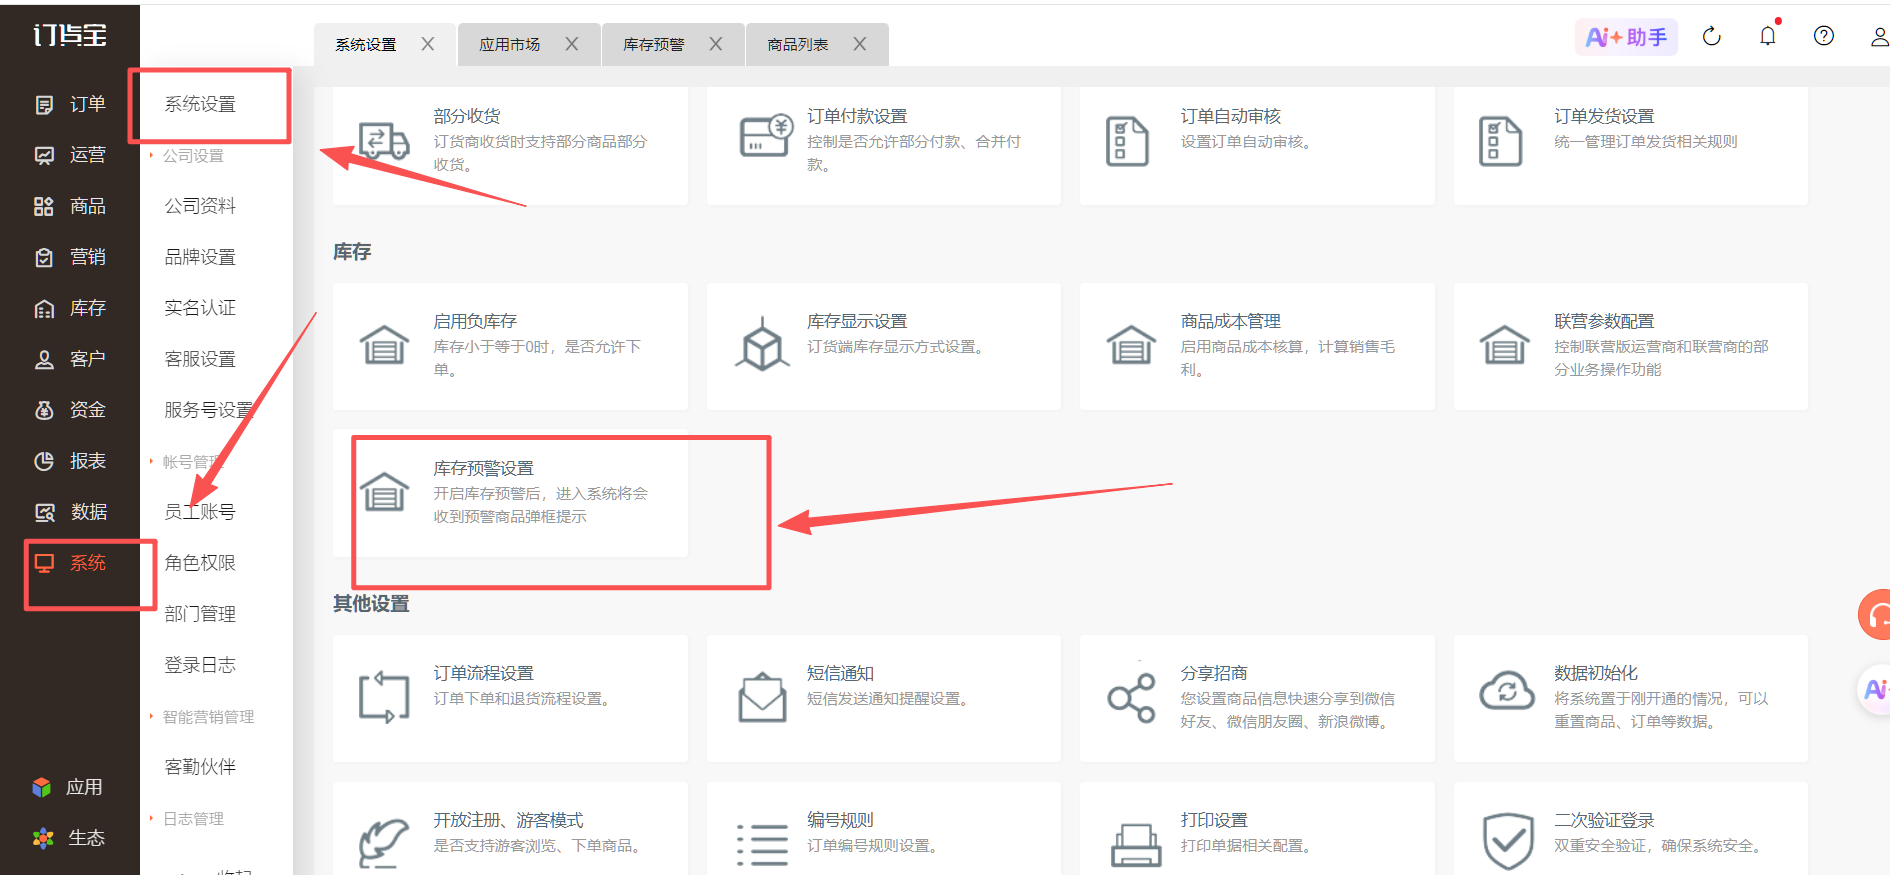This screenshot has height=875, width=1890.
Task: Open the 资金 sidebar menu
Action: 70,410
